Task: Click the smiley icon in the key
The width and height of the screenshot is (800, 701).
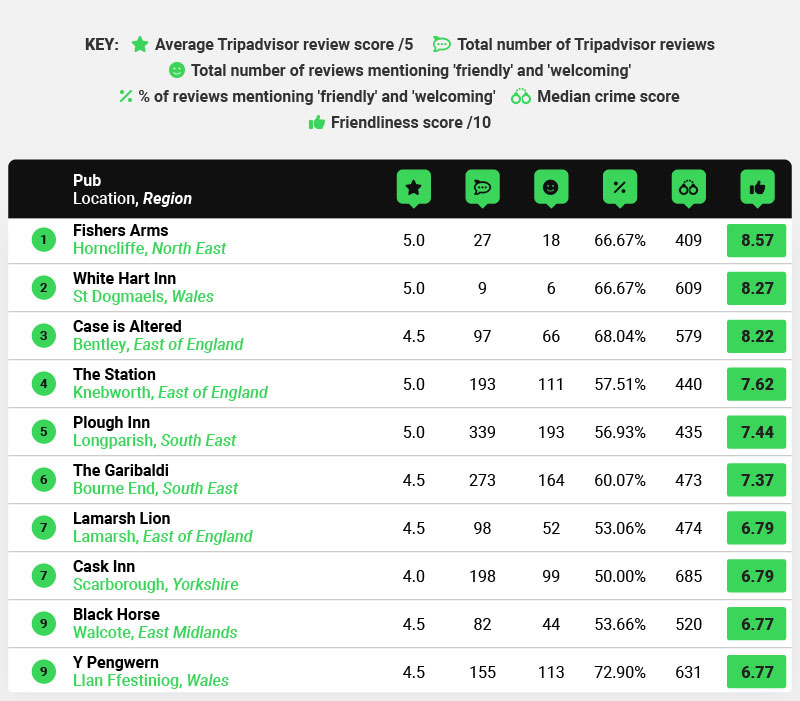Action: (177, 70)
